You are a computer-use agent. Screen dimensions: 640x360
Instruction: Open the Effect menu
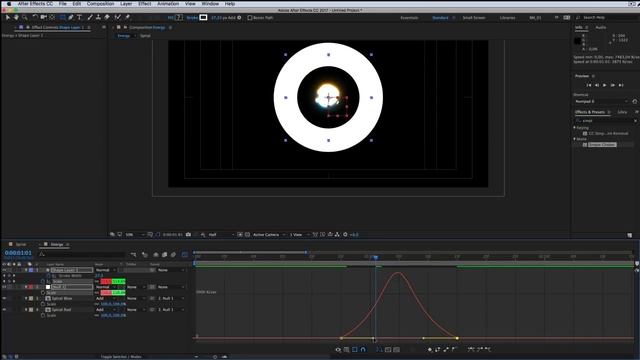(144, 4)
